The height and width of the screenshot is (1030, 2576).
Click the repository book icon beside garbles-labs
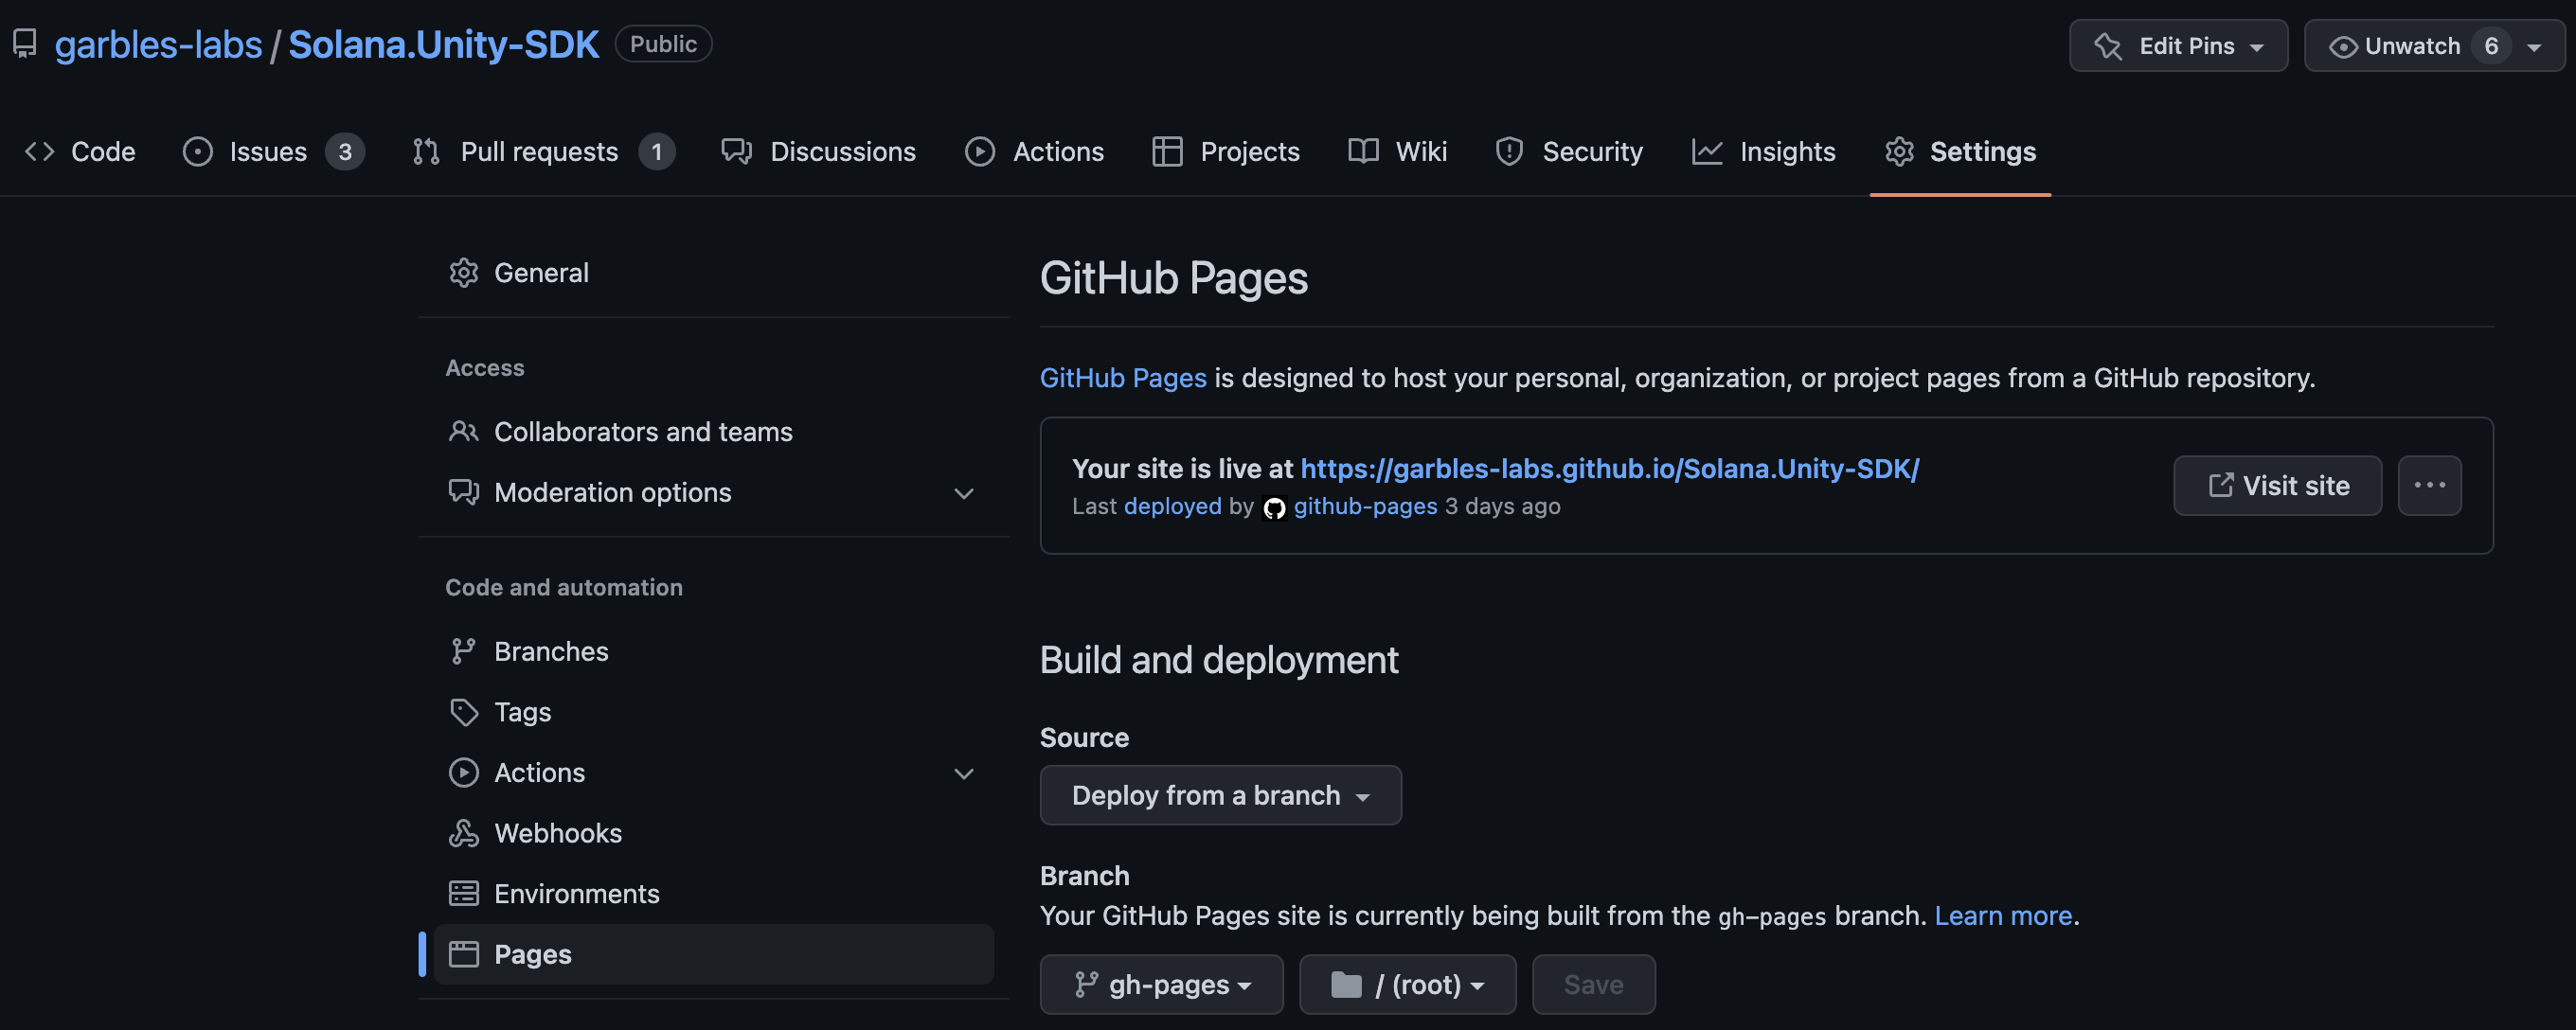click(25, 44)
